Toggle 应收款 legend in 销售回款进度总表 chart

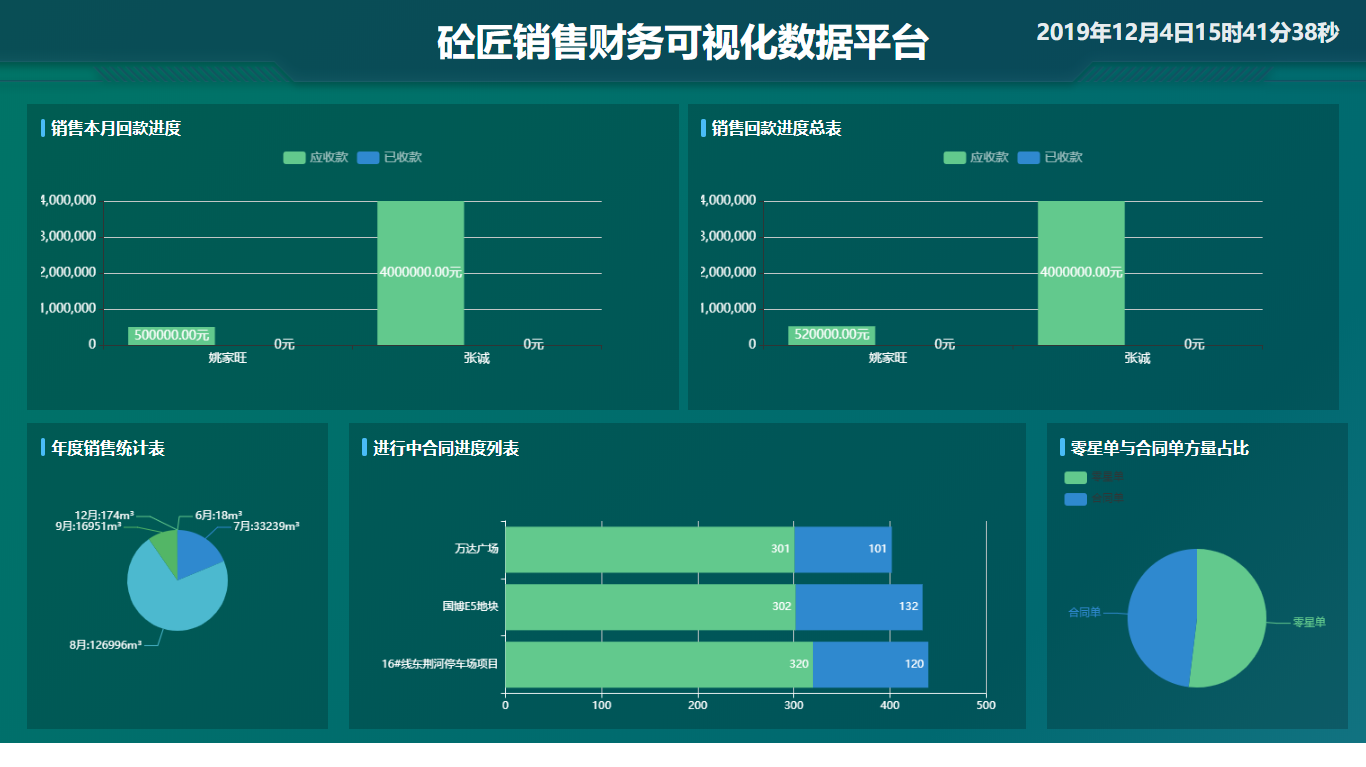click(975, 157)
